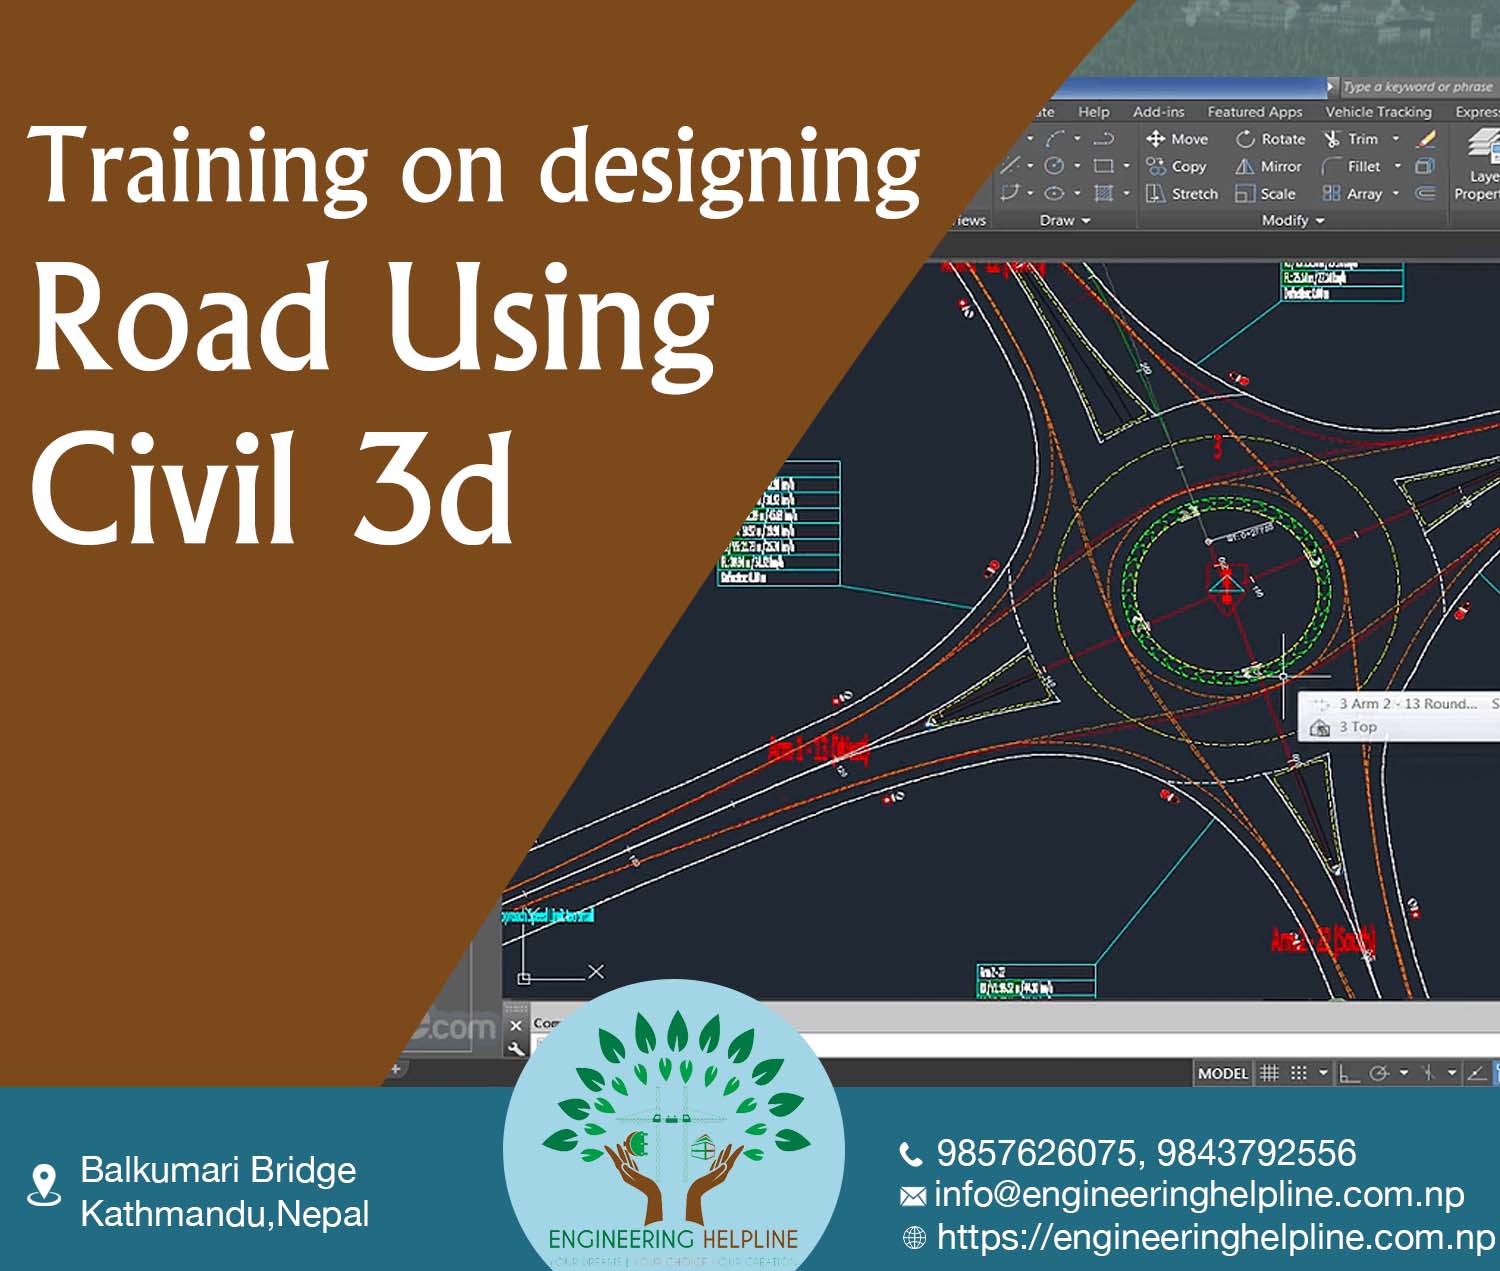Open the Hatch tool dropdown arrow
The image size is (1500, 1271).
[1126, 193]
